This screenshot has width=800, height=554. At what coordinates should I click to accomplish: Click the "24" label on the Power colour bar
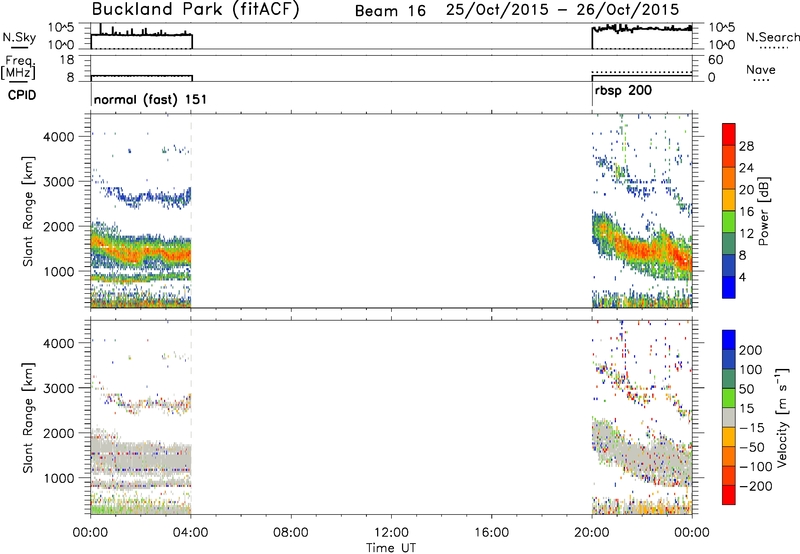(x=746, y=168)
